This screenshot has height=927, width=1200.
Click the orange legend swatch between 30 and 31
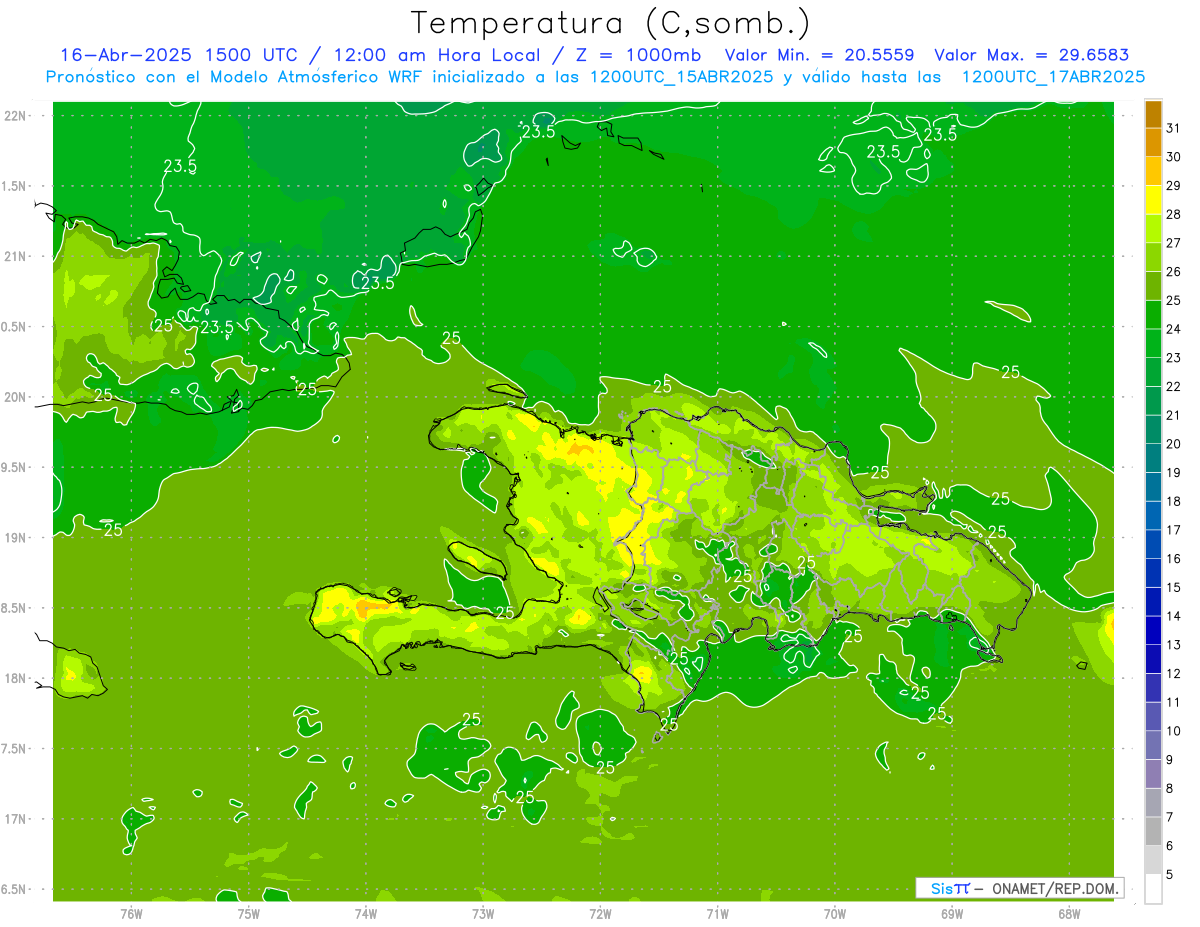point(1153,143)
